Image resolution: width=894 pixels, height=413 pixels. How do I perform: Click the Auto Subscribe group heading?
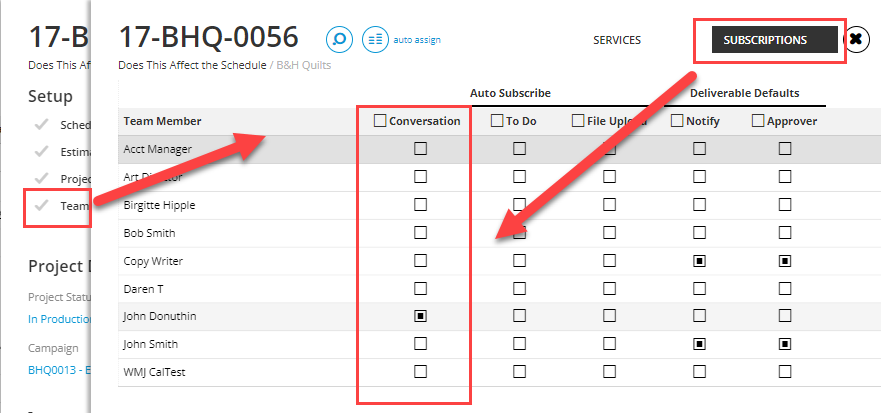tap(510, 93)
